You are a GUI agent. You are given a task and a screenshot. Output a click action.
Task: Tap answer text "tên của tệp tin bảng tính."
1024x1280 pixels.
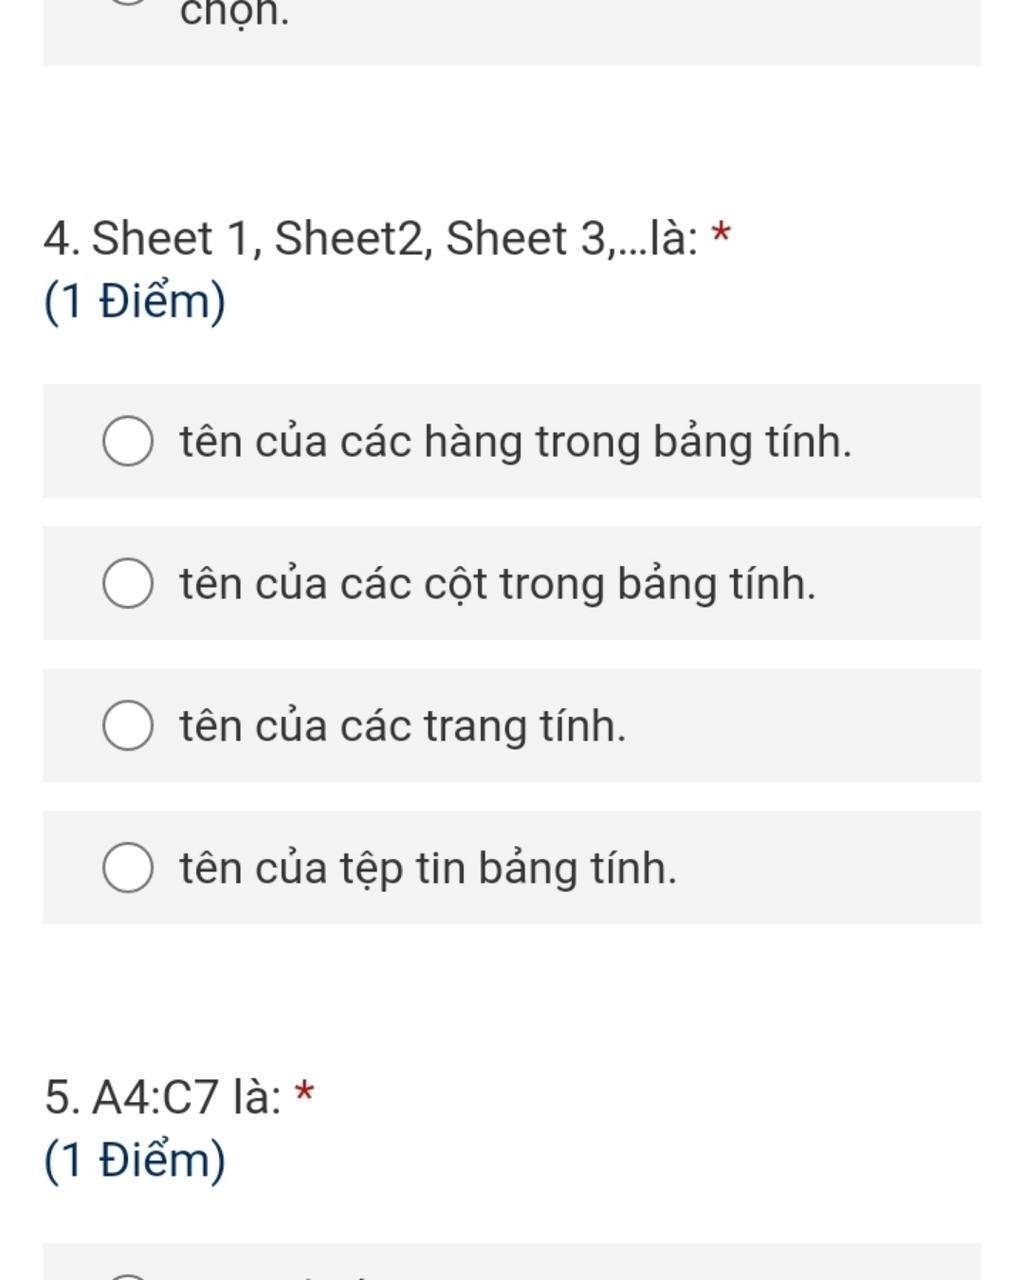click(428, 868)
